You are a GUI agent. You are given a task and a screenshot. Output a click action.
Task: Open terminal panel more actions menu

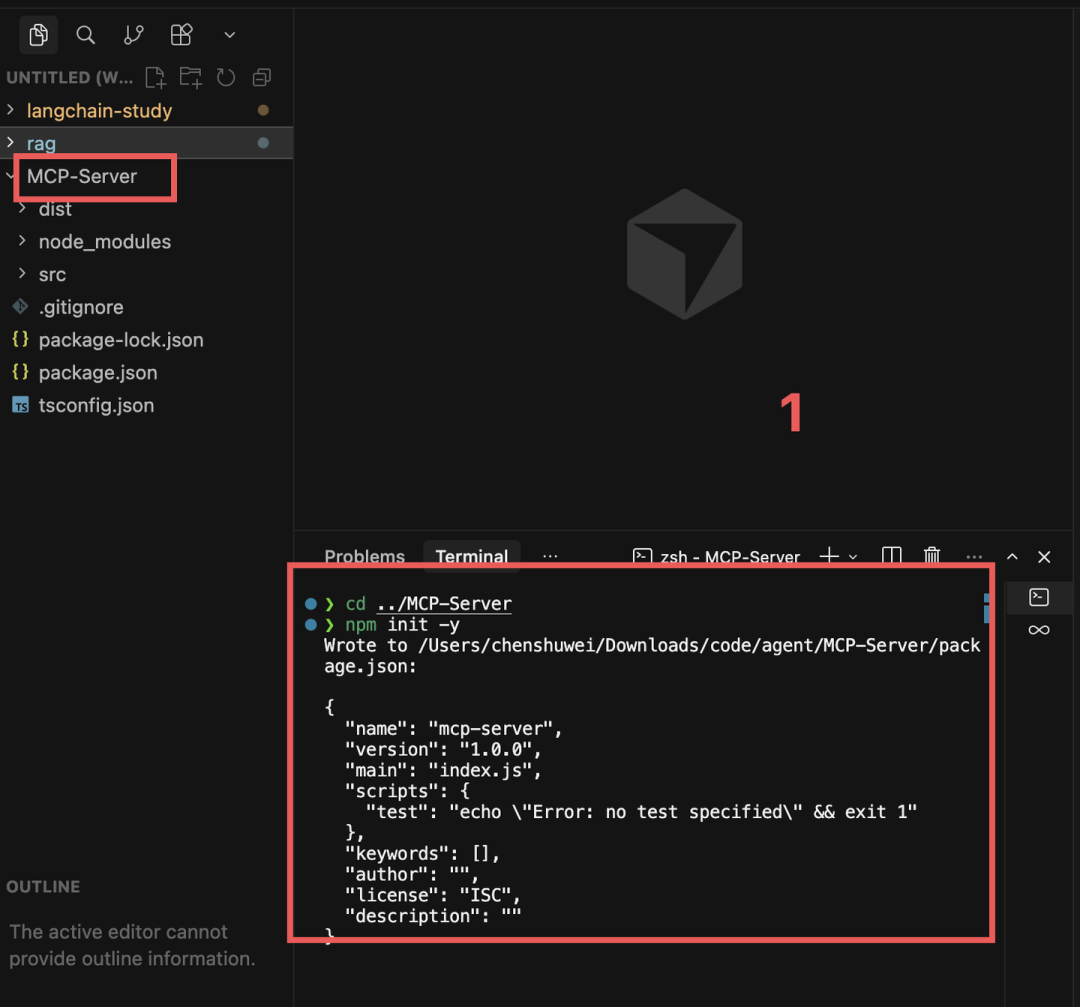pyautogui.click(x=974, y=557)
